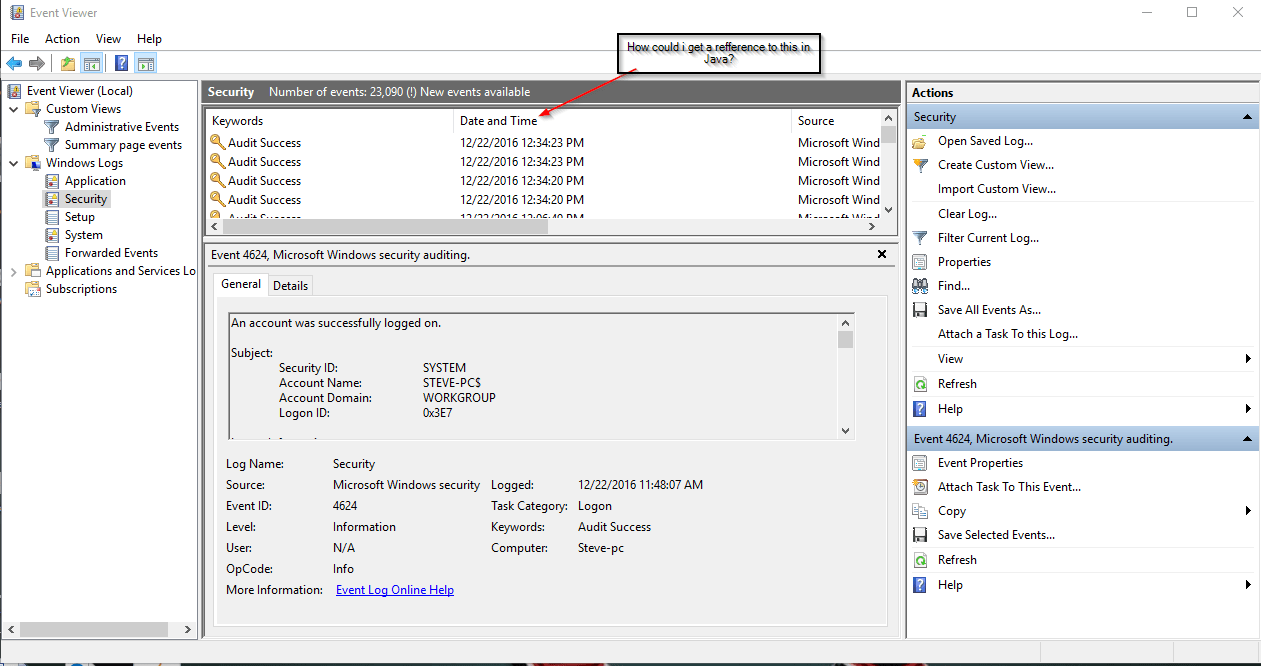
Task: Click the Application log icon in tree
Action: click(x=52, y=181)
